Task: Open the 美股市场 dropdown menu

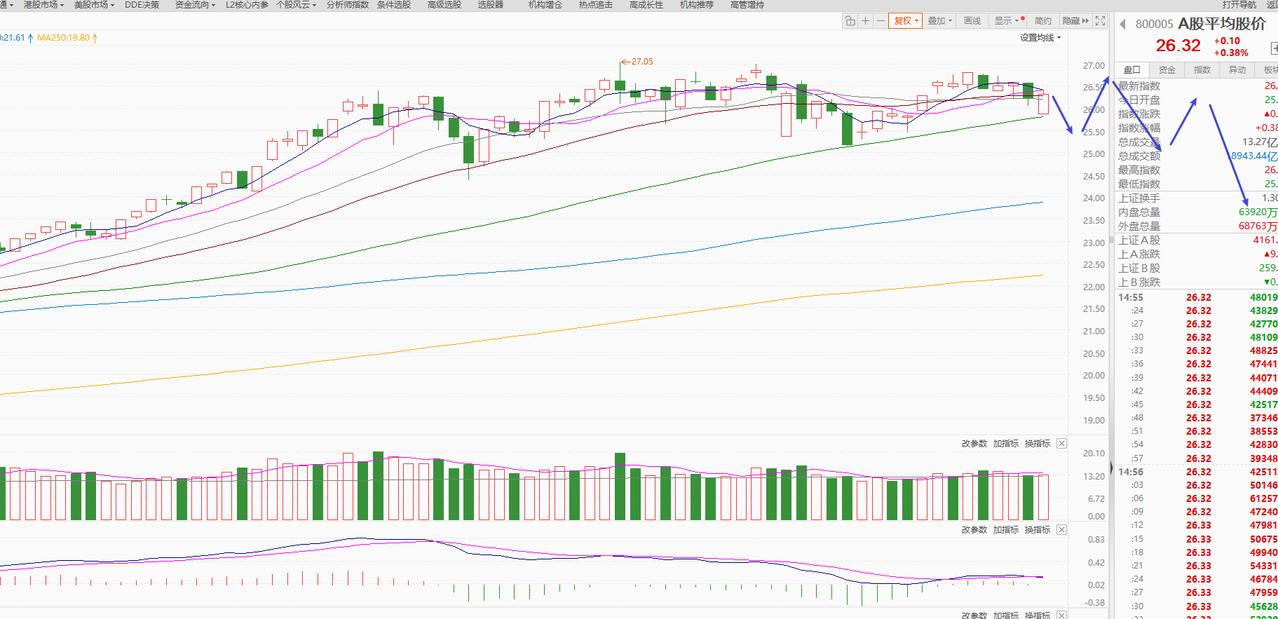Action: coord(95,5)
